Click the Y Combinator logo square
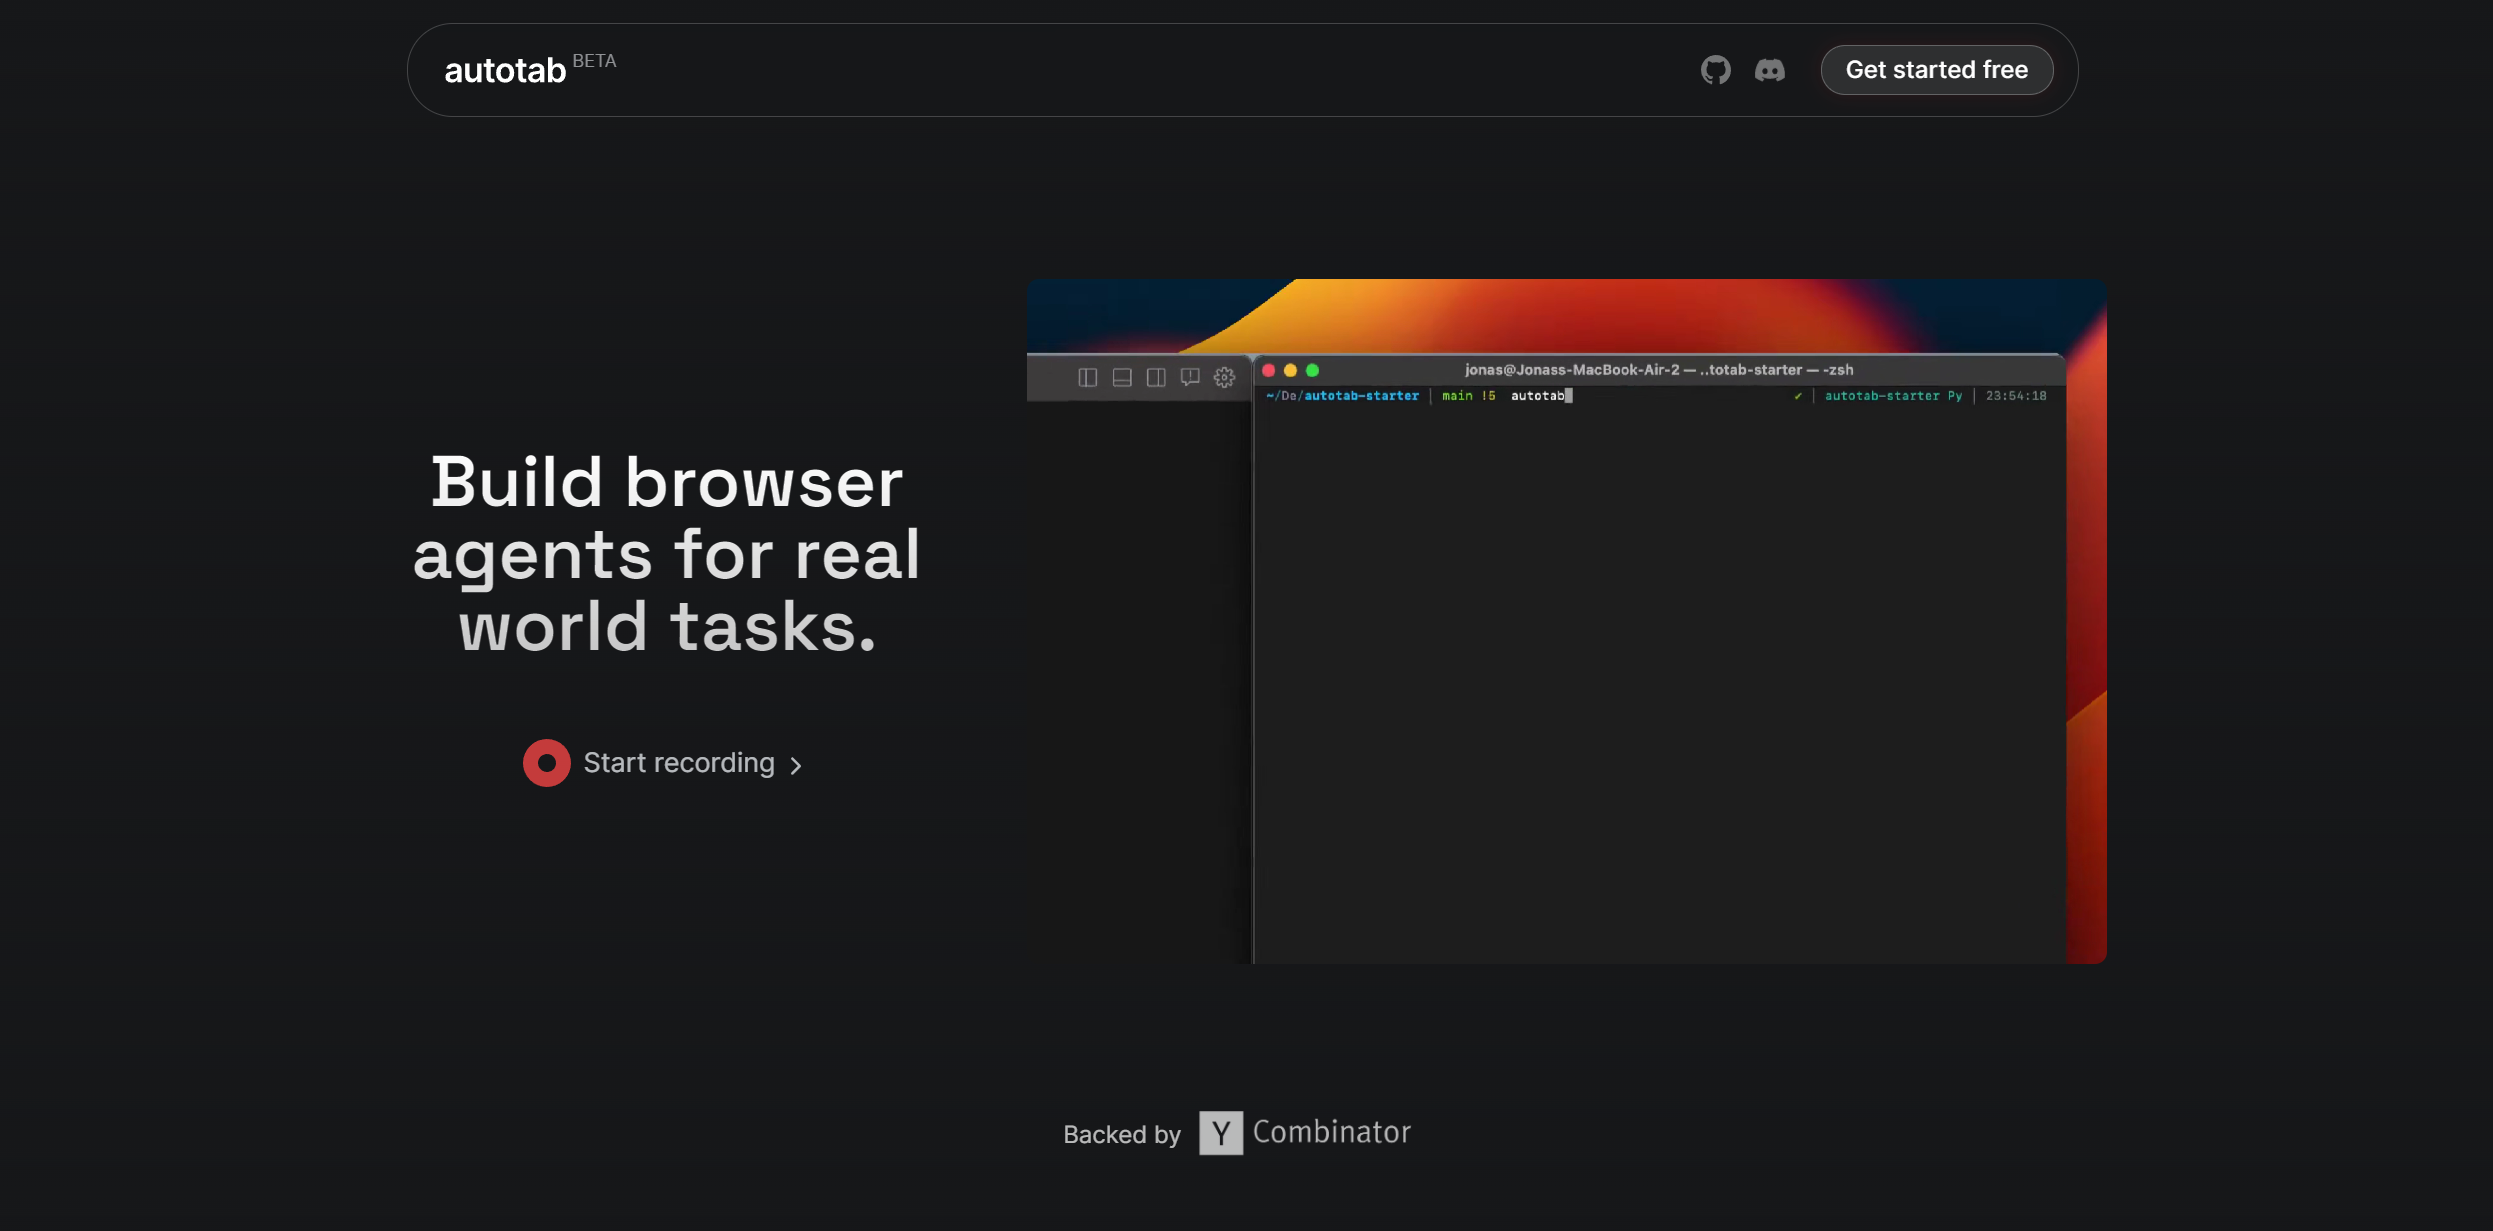This screenshot has width=2493, height=1231. pos(1220,1133)
